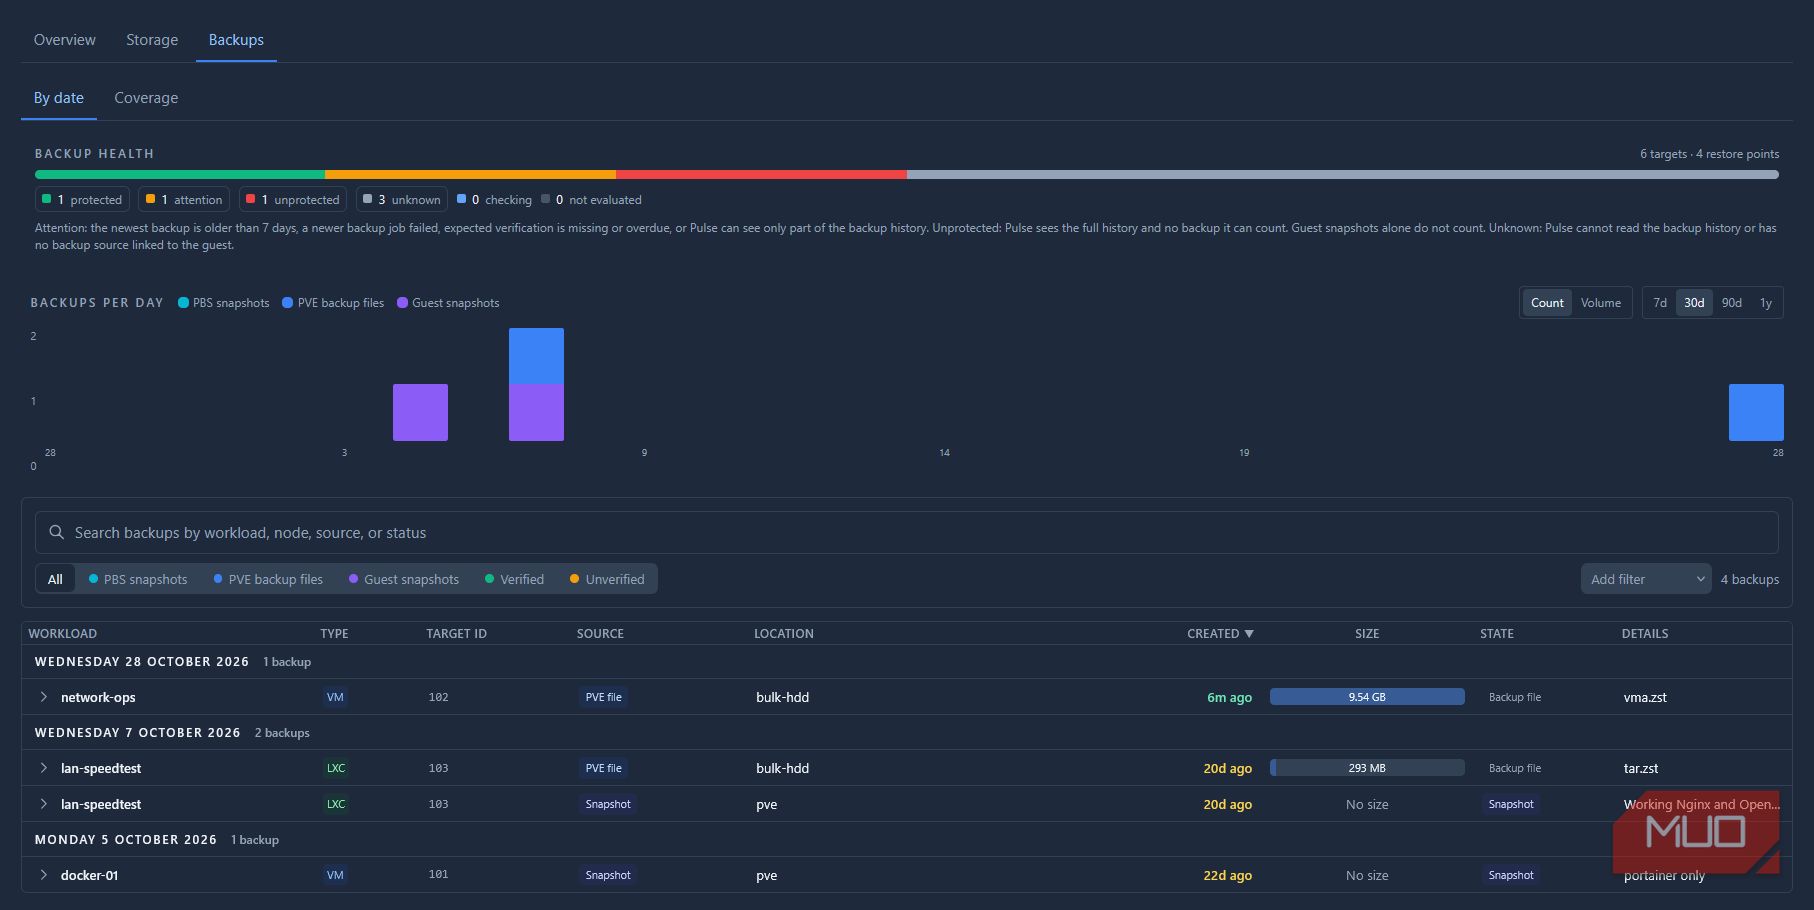Switch chart to Count mode
This screenshot has width=1814, height=910.
pos(1547,303)
